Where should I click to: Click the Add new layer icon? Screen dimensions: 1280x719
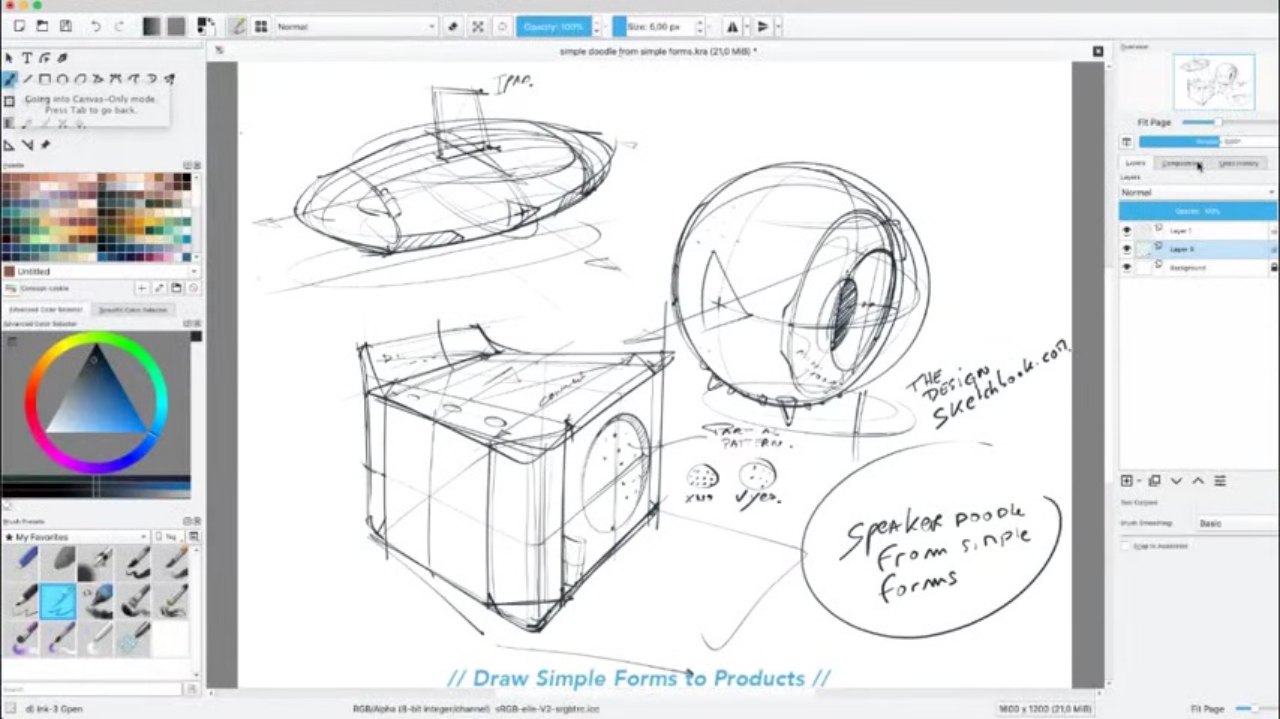(x=1127, y=481)
